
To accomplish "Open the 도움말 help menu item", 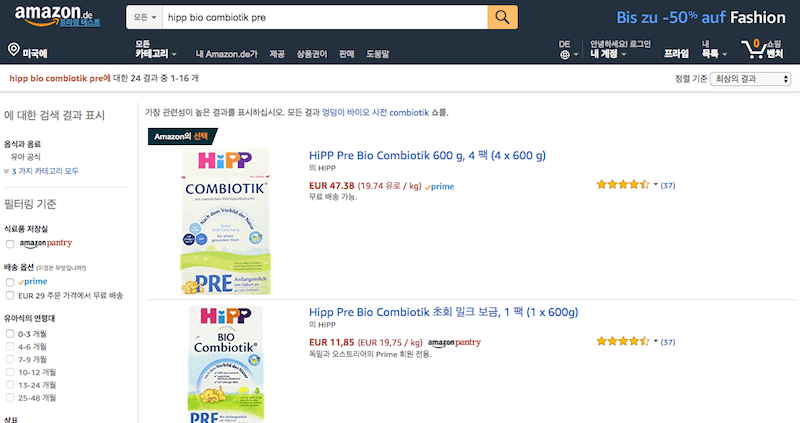I will click(378, 54).
